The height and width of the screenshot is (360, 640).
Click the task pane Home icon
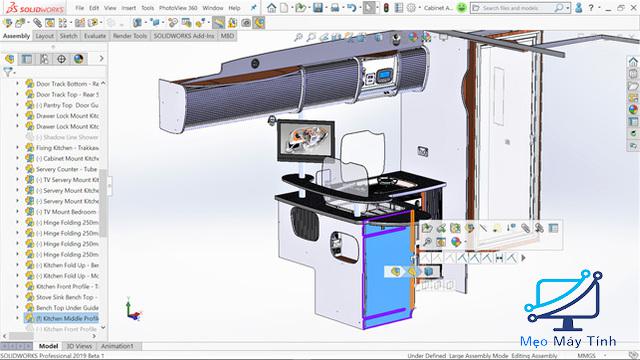pos(633,62)
